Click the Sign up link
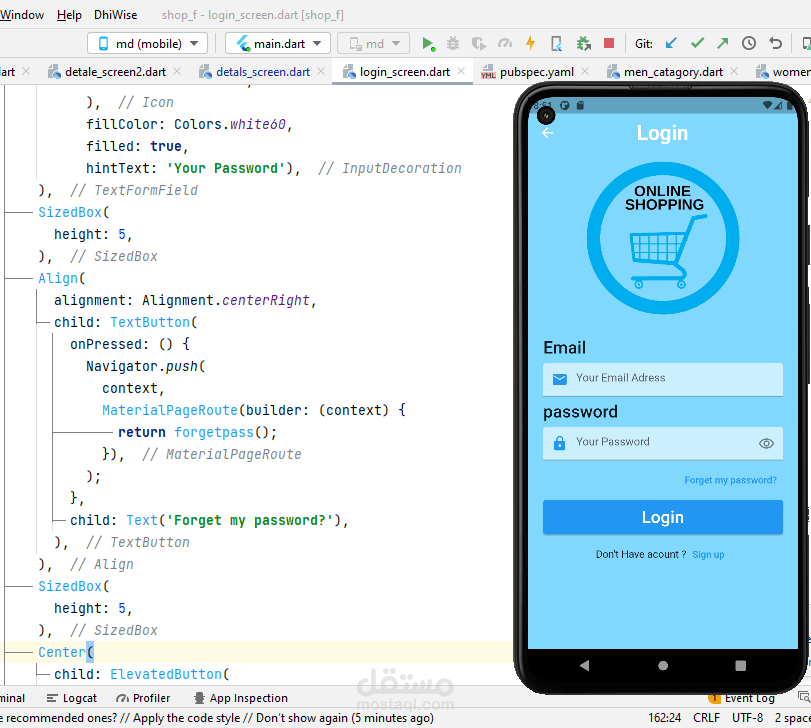811x728 pixels. click(708, 555)
